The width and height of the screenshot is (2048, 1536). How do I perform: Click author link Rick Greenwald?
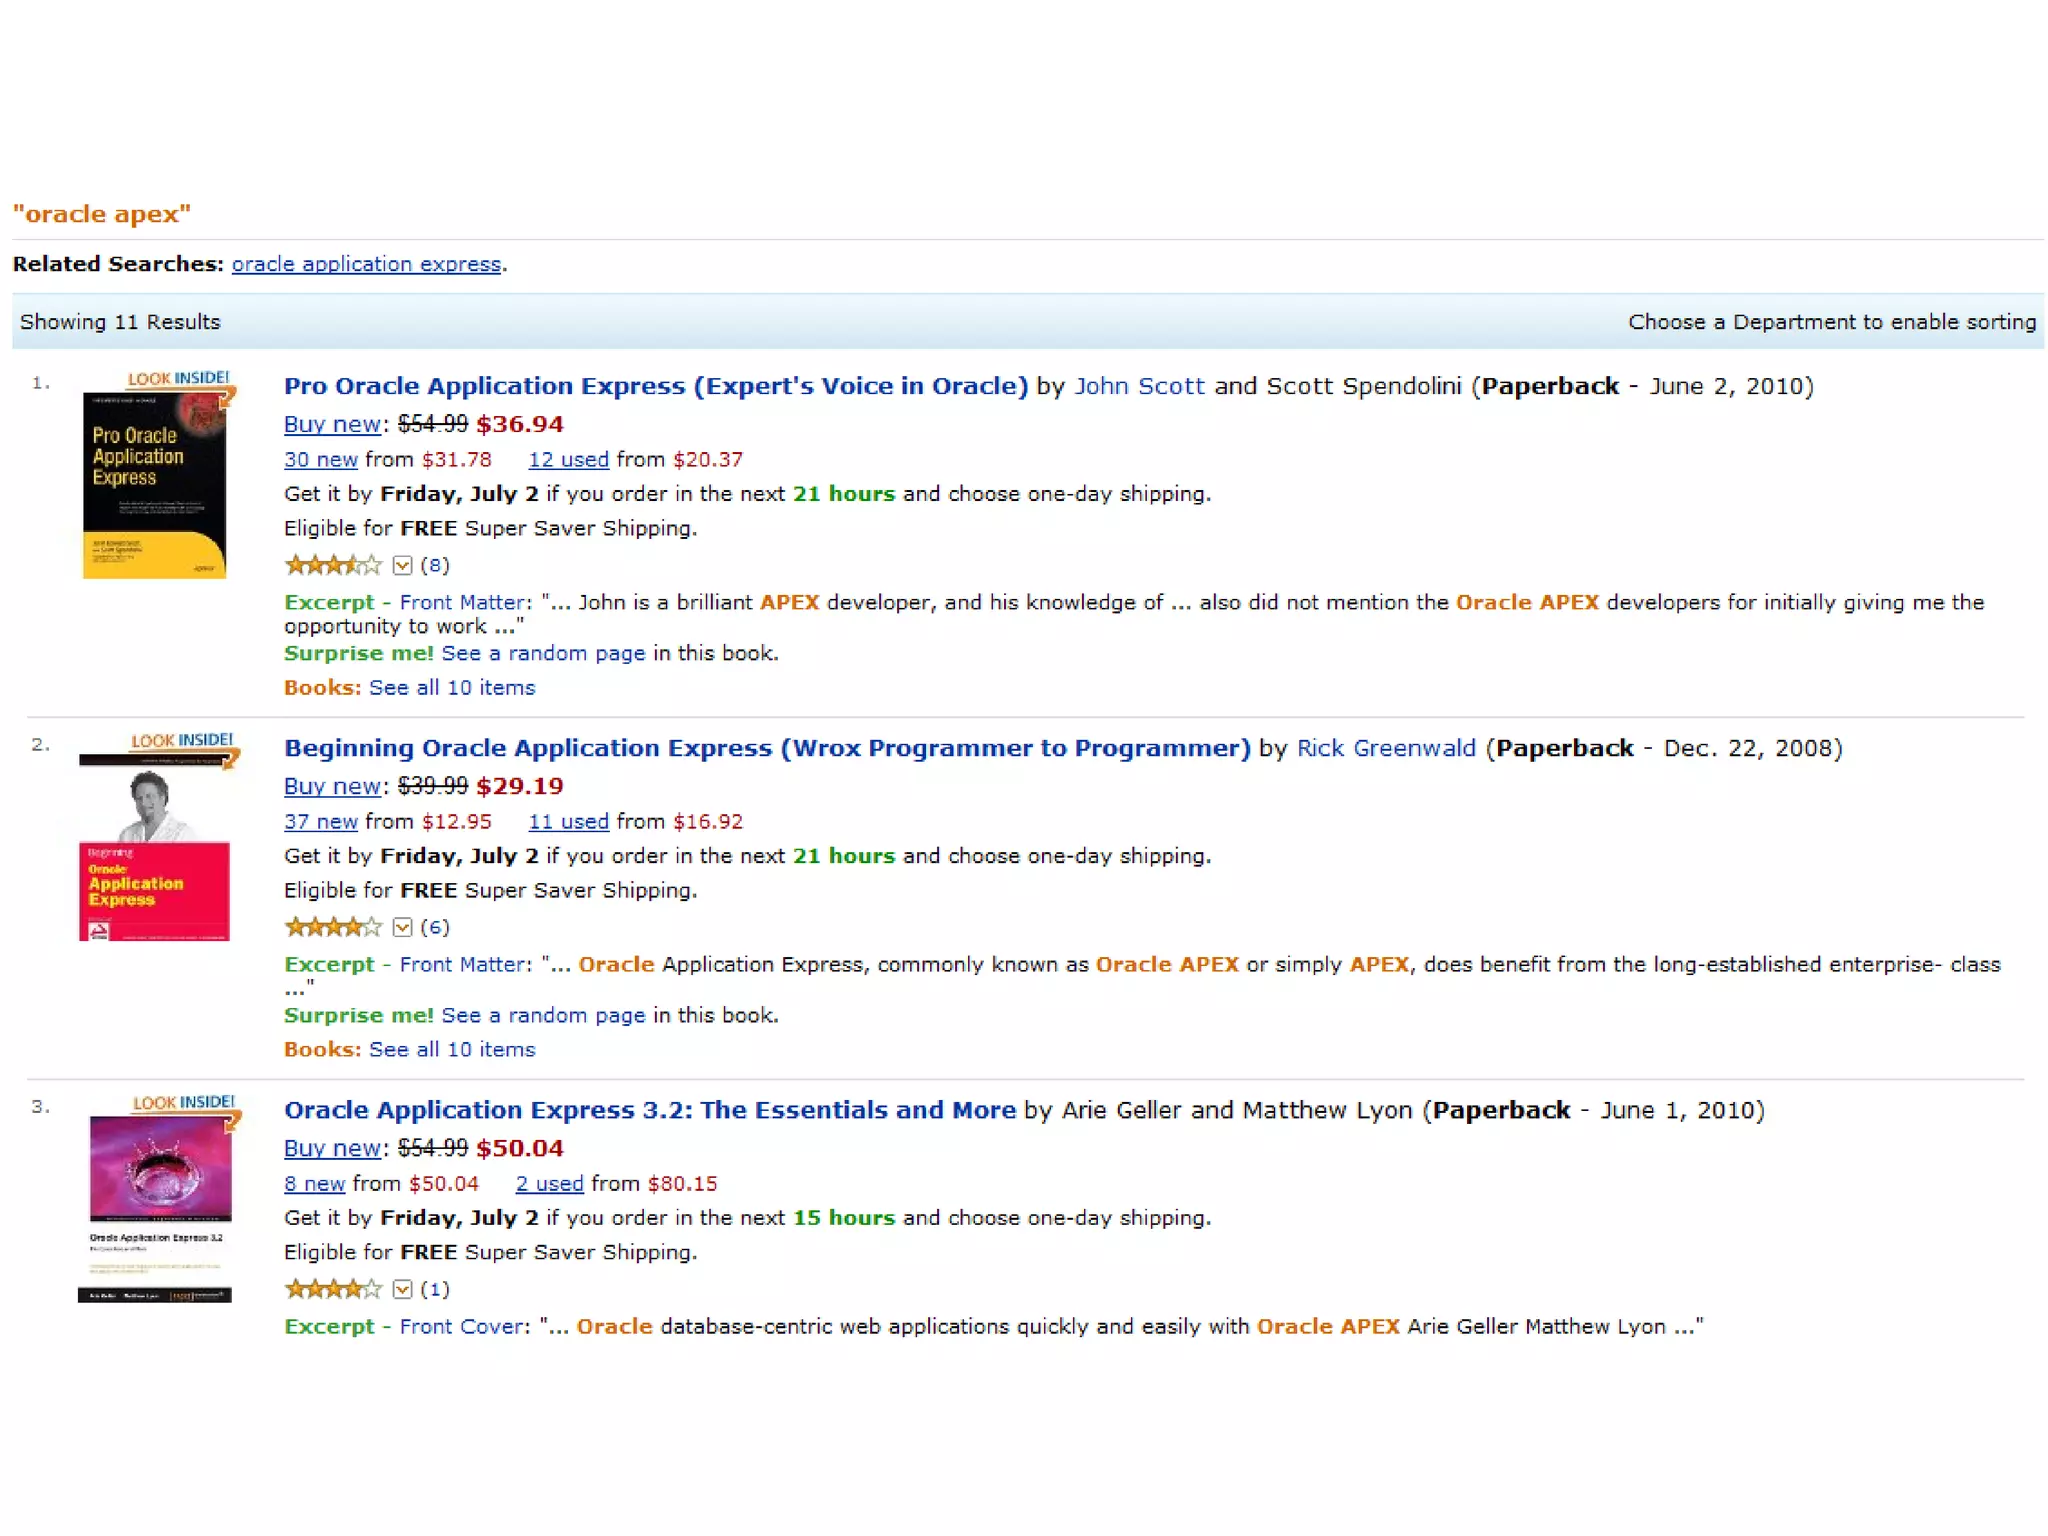[x=1385, y=748]
